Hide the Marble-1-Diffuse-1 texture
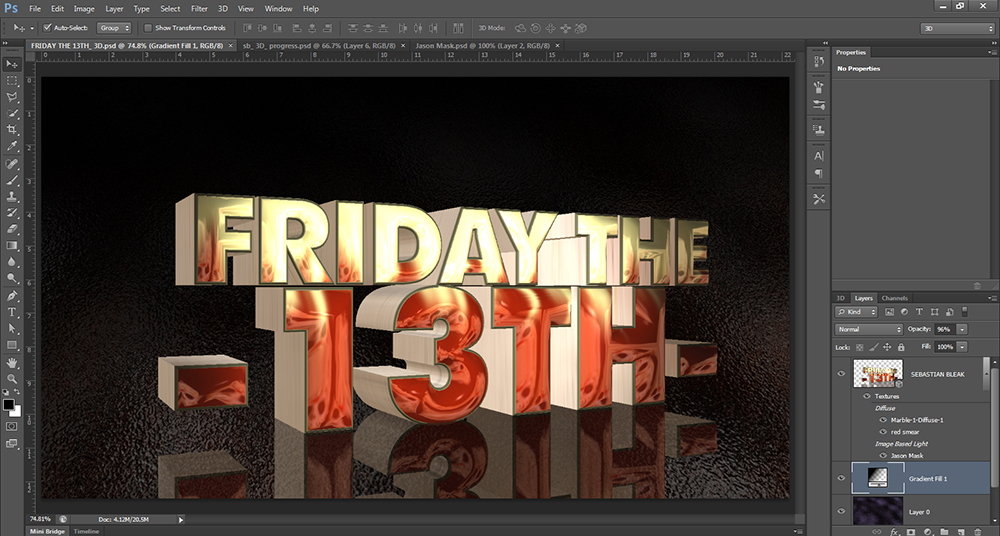 [x=882, y=419]
